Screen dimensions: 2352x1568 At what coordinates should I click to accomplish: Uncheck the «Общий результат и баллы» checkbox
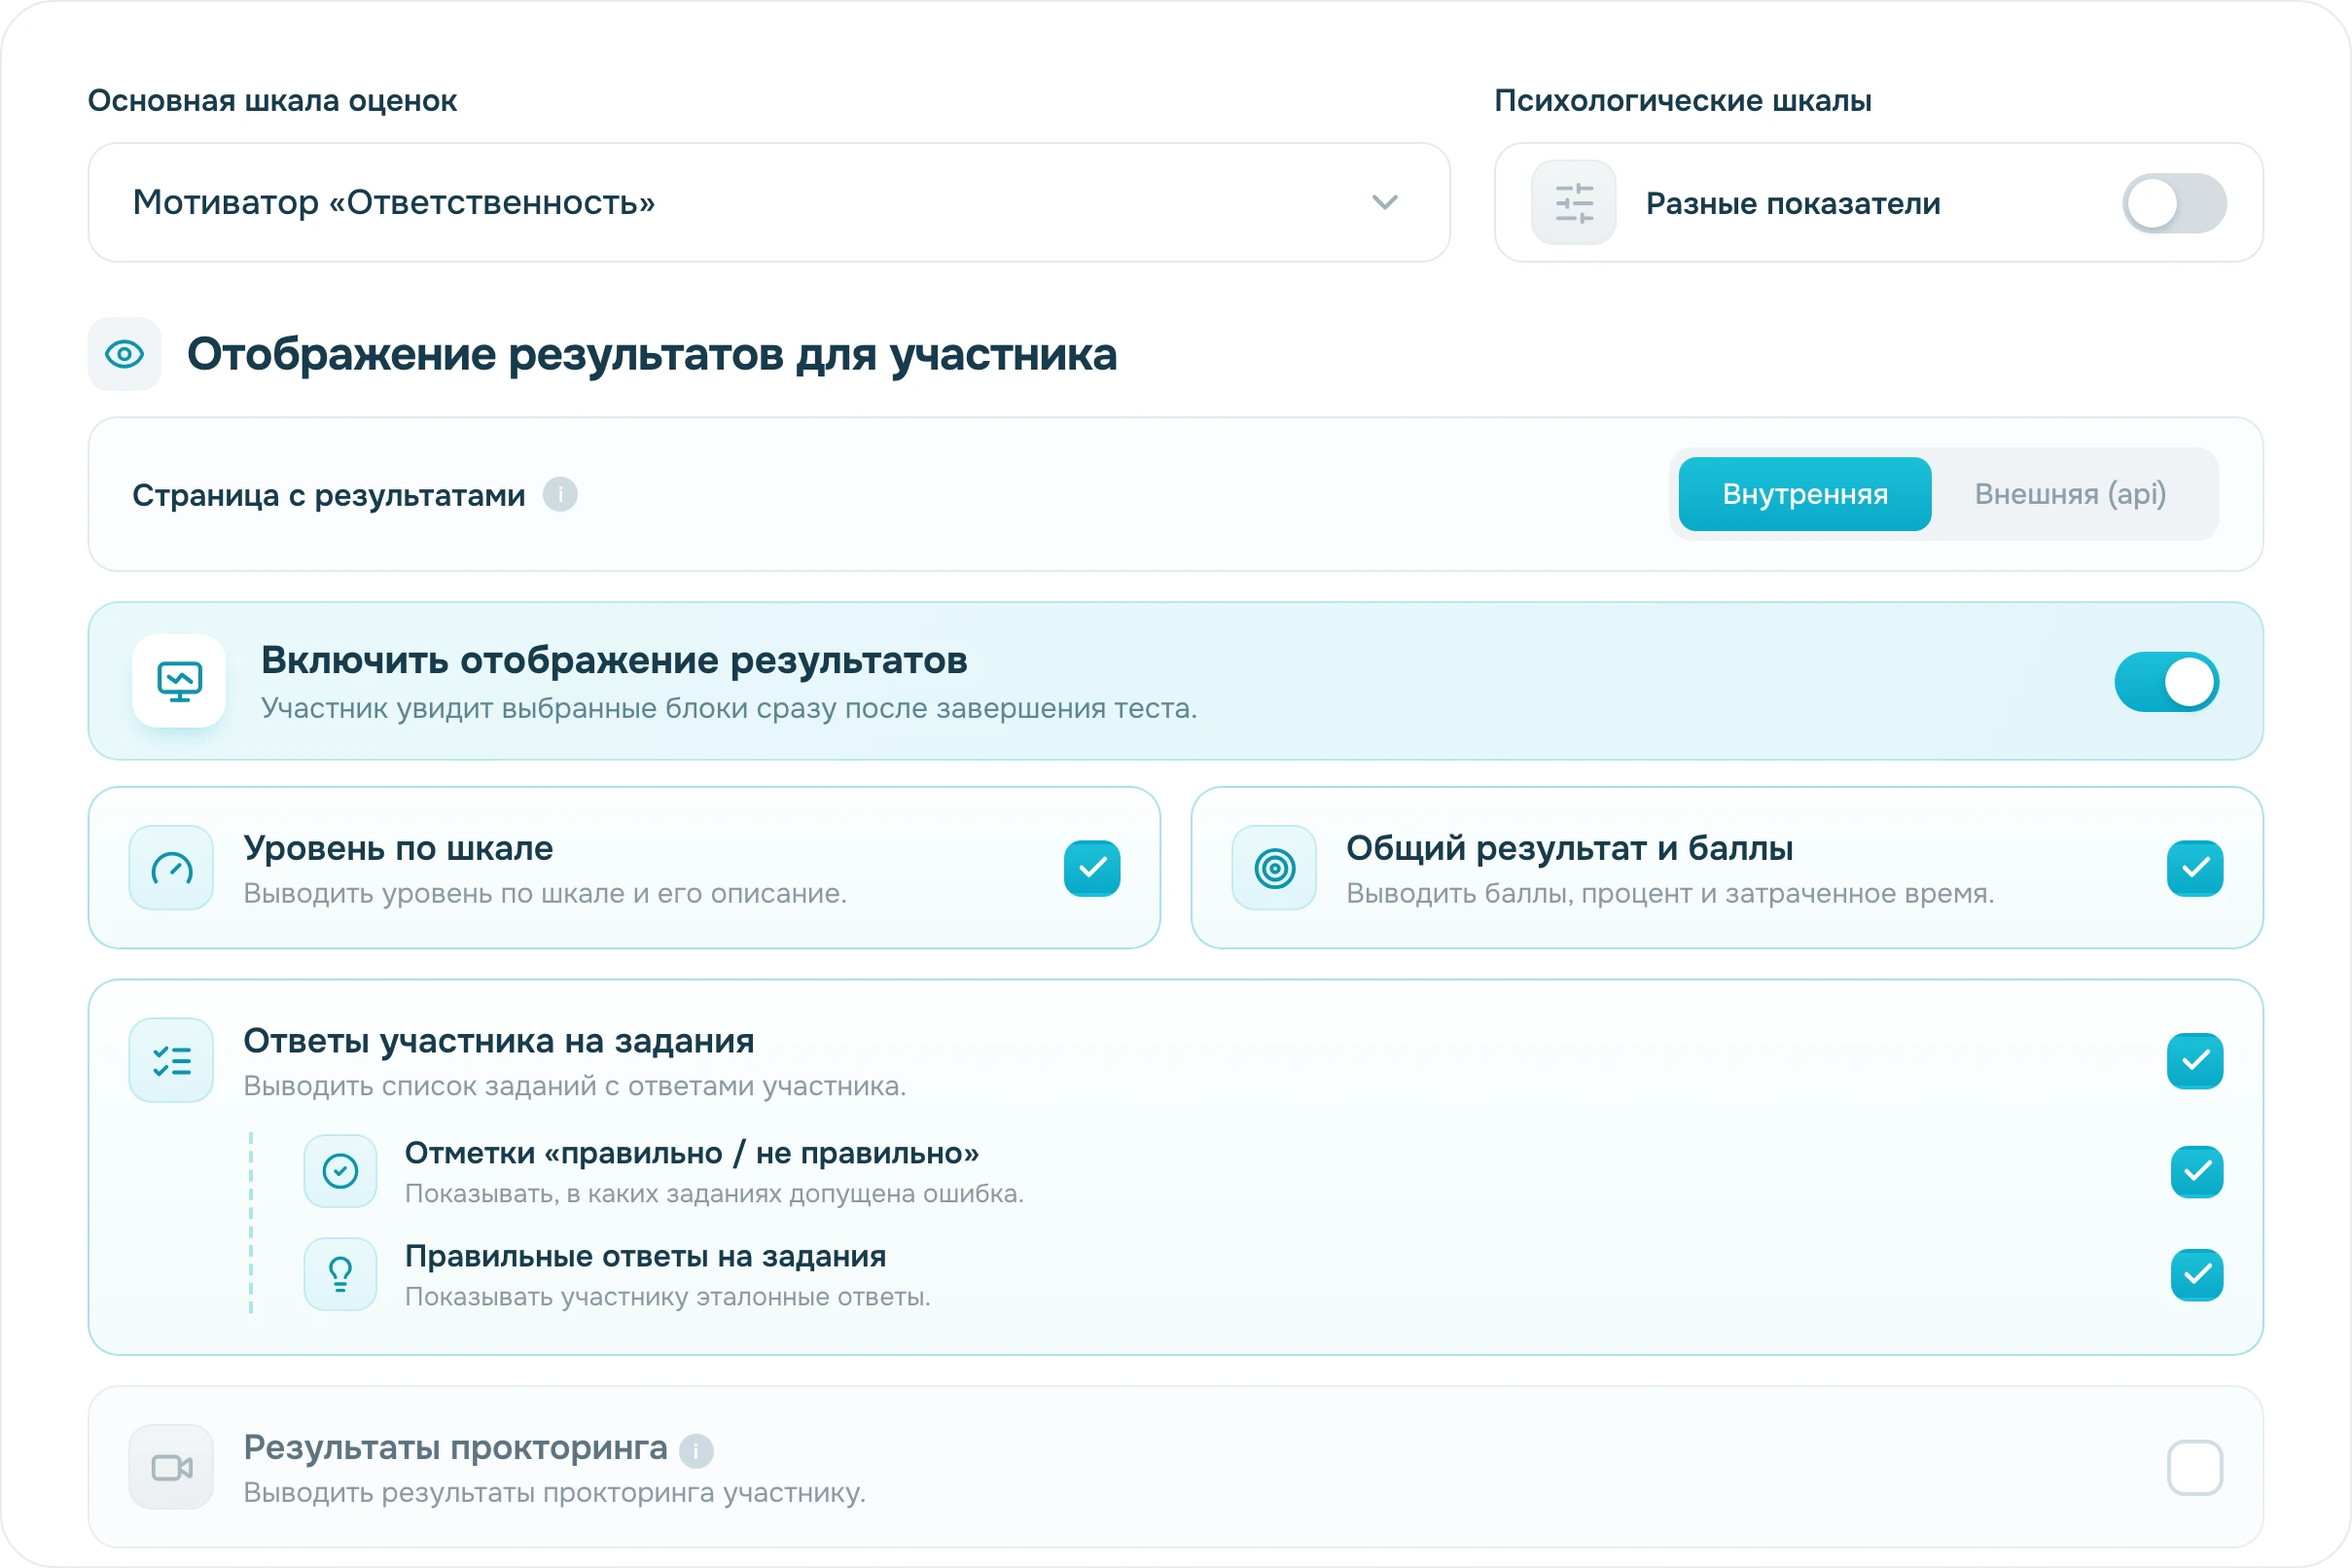pyautogui.click(x=2195, y=868)
